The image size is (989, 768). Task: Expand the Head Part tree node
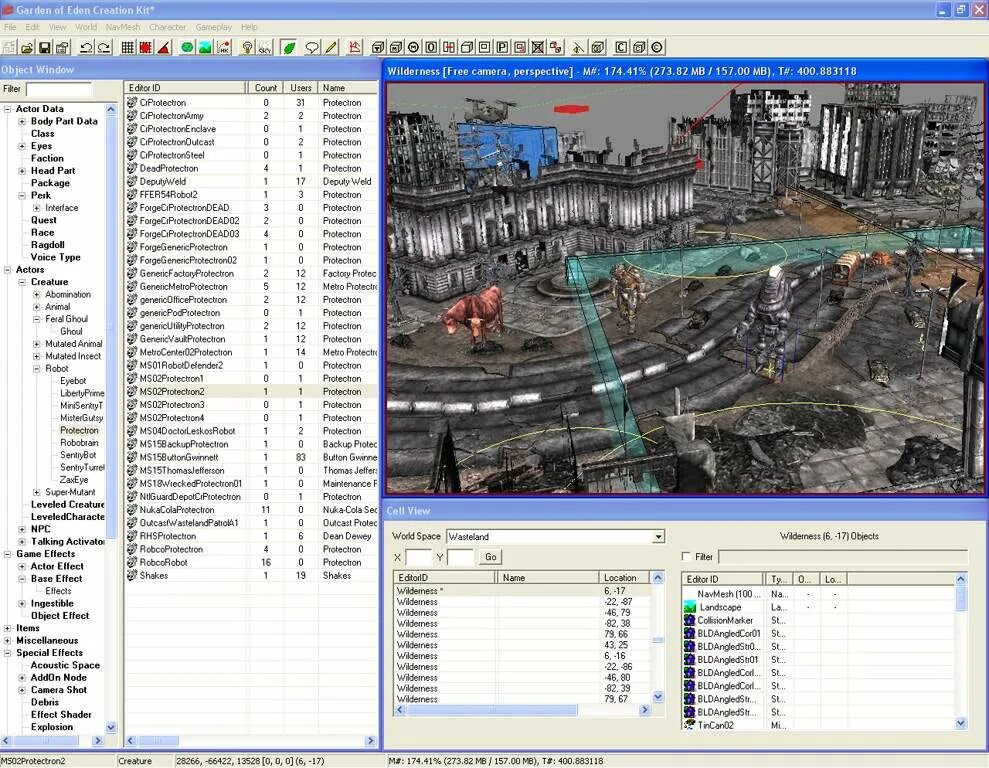click(22, 171)
